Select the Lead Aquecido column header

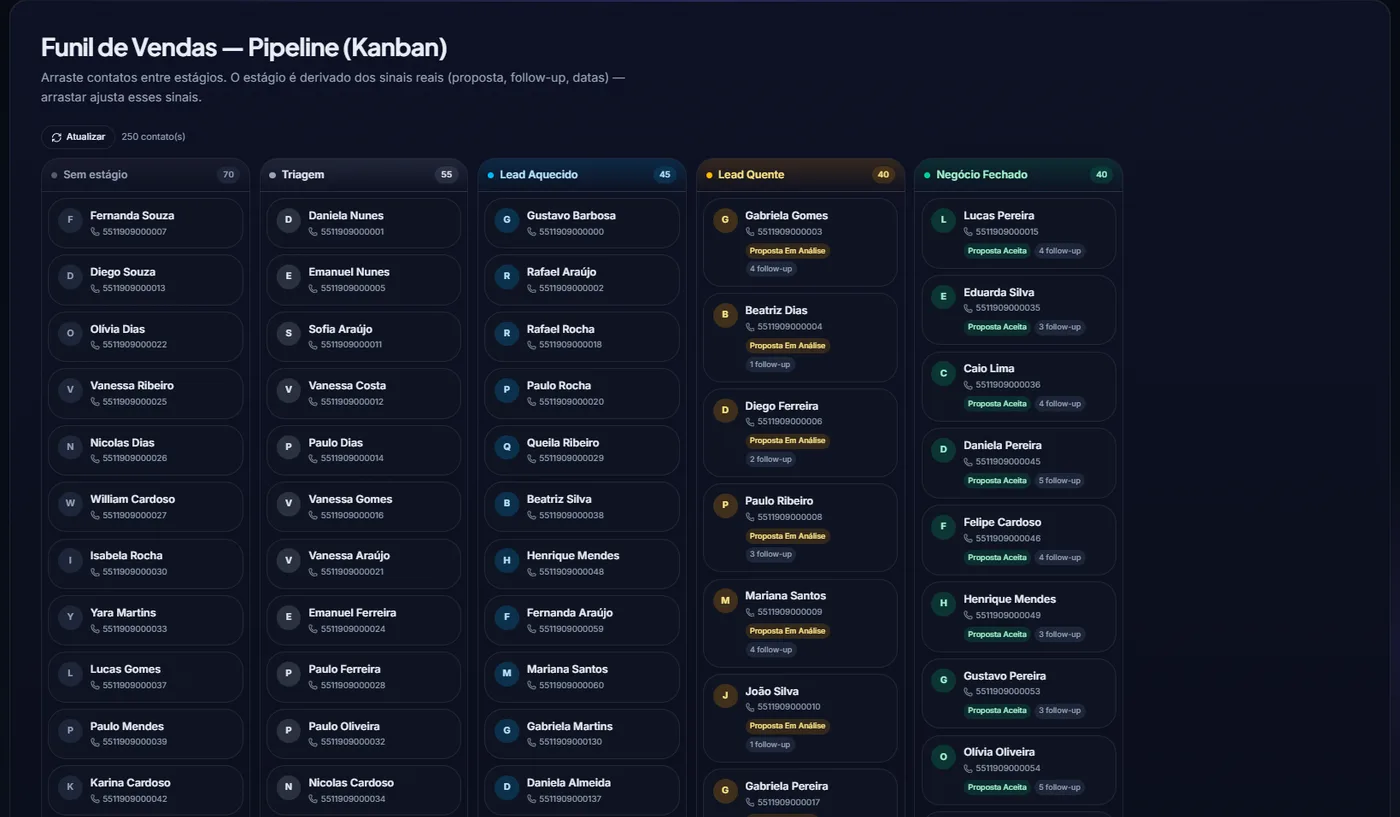(582, 175)
